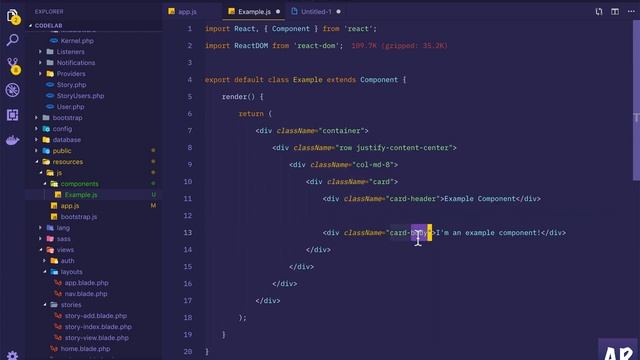
Task: Open the Docker view in activity bar
Action: tap(13, 140)
